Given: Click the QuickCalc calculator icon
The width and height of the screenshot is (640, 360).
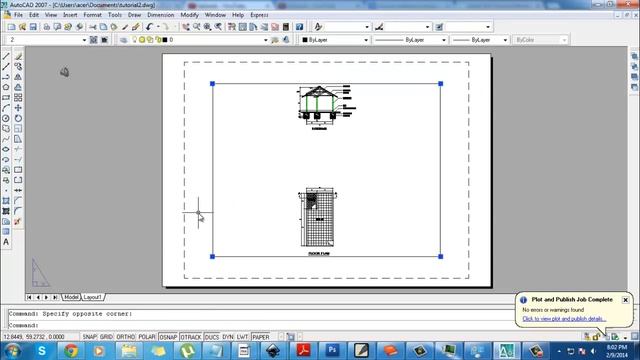Looking at the screenshot, I should [x=286, y=27].
